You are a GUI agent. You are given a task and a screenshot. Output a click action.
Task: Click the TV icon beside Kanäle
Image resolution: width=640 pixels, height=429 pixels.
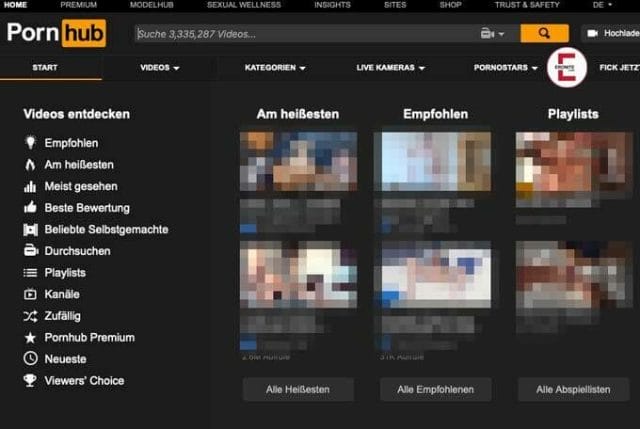pyautogui.click(x=30, y=294)
